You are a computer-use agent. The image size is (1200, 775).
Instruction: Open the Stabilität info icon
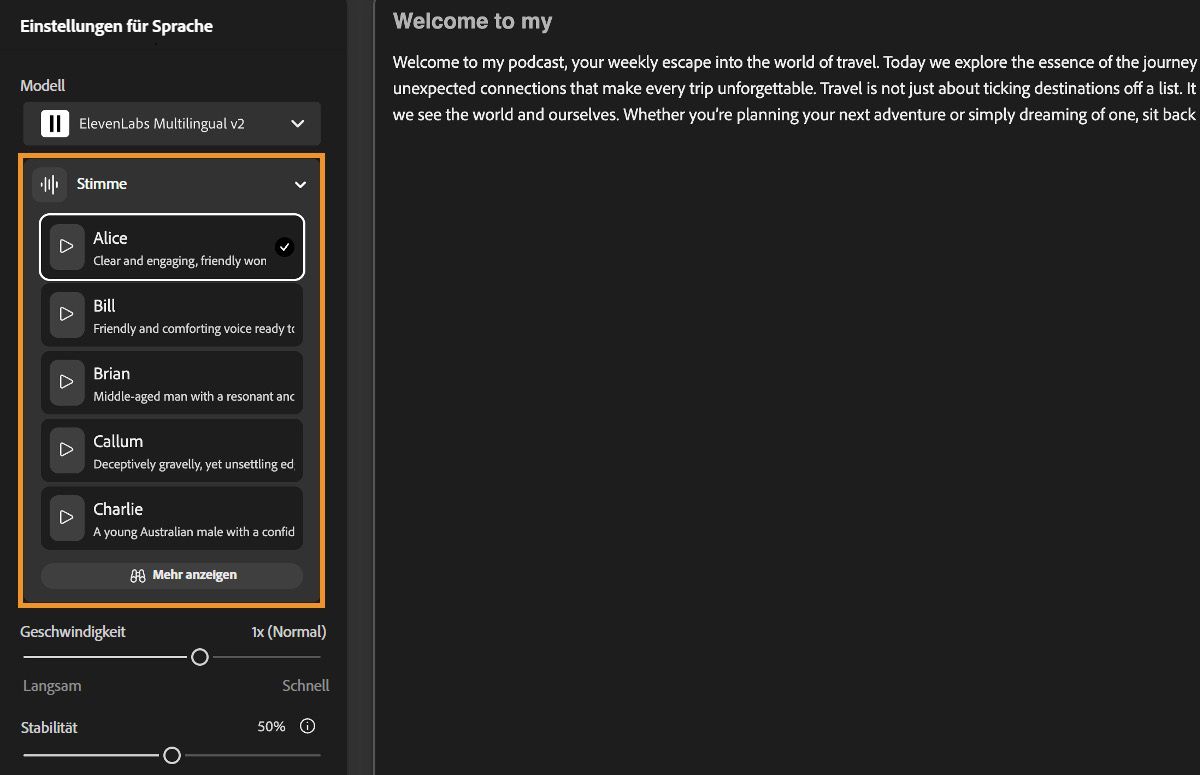tap(308, 726)
